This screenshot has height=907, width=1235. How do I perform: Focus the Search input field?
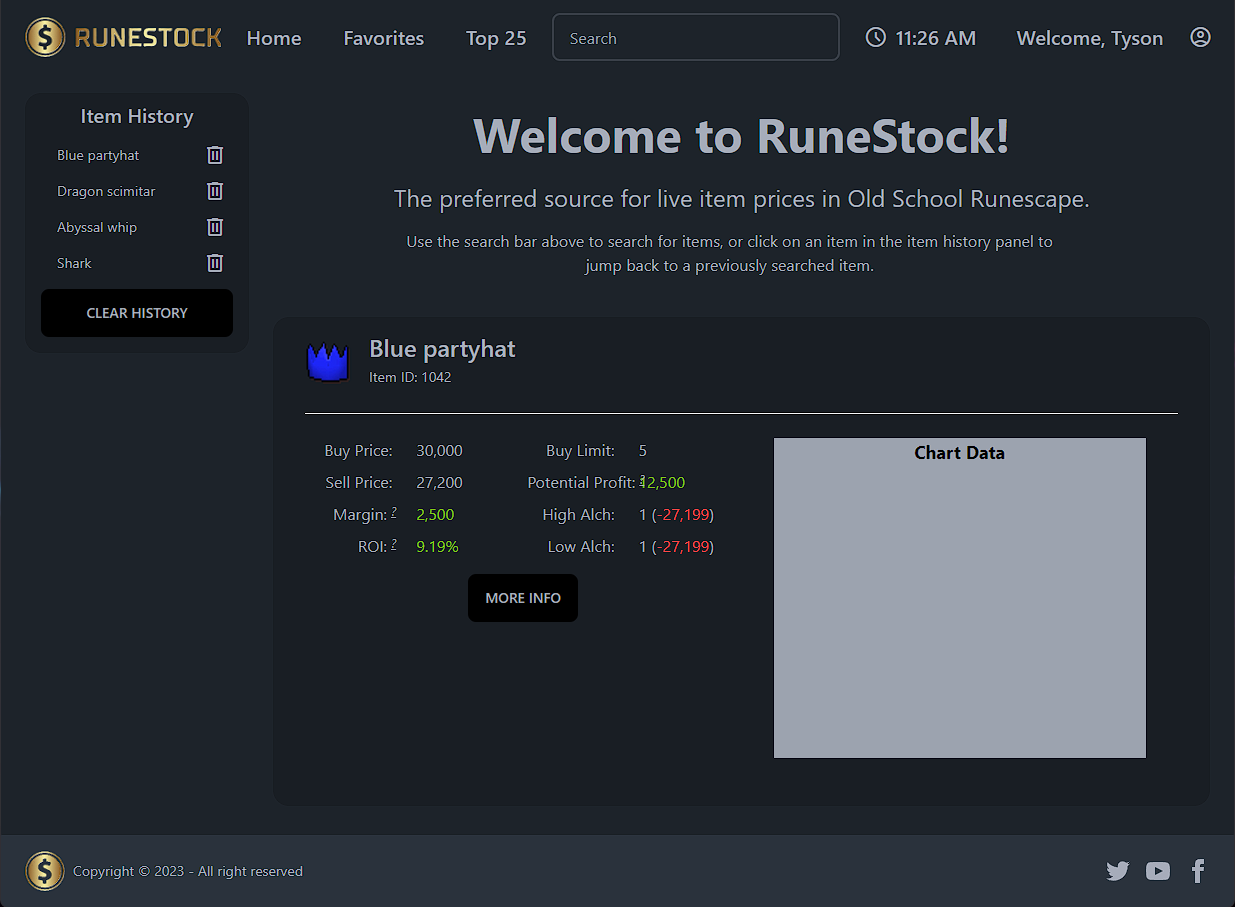(696, 37)
